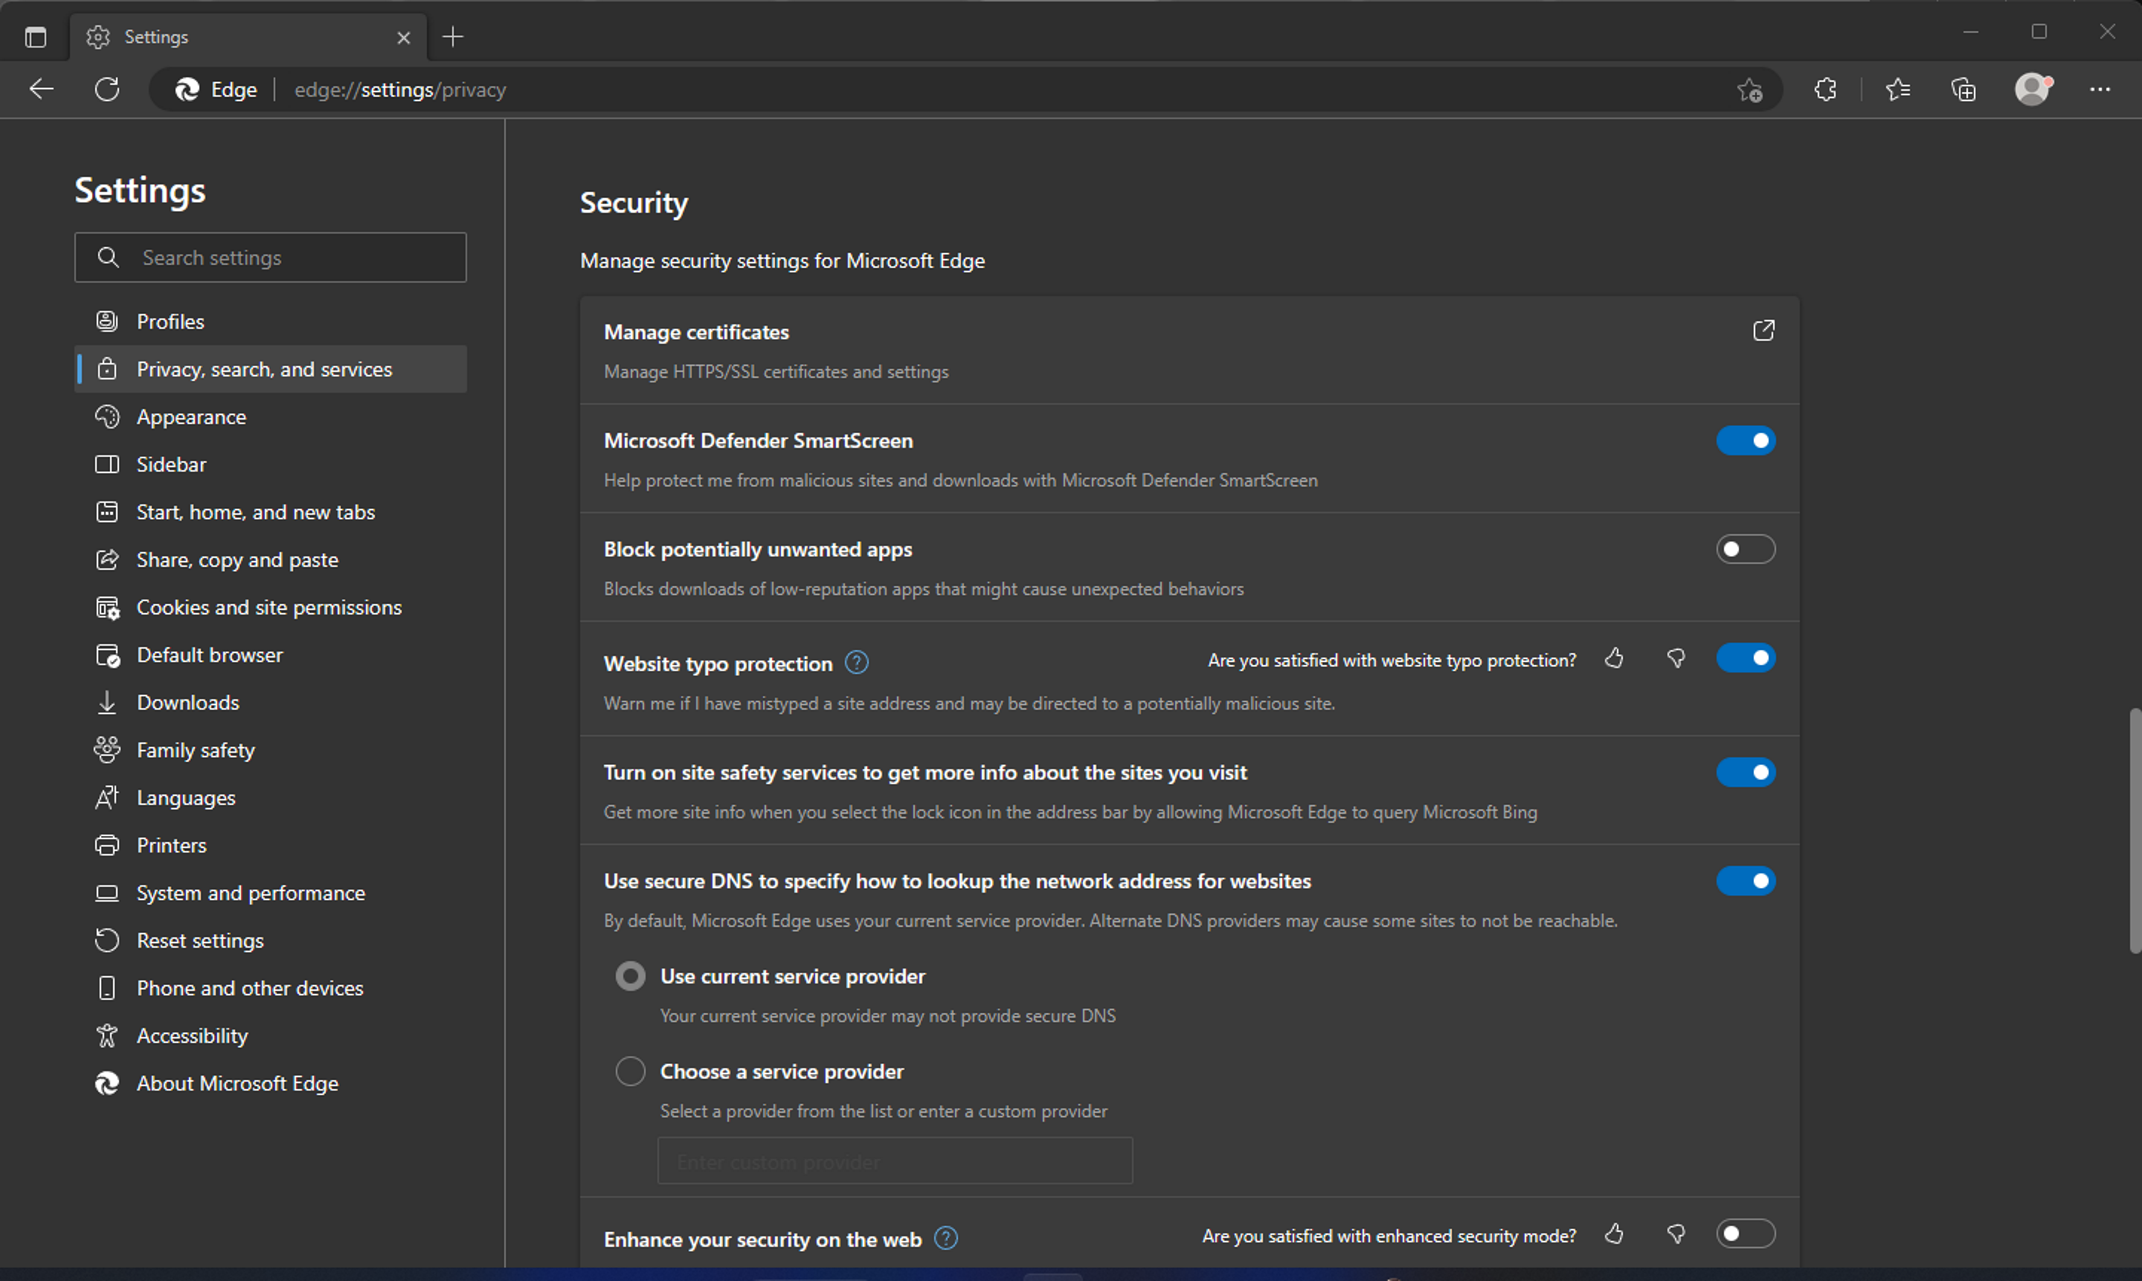The image size is (2142, 1281).
Task: Open the Extensions puzzle icon
Action: tap(1825, 89)
